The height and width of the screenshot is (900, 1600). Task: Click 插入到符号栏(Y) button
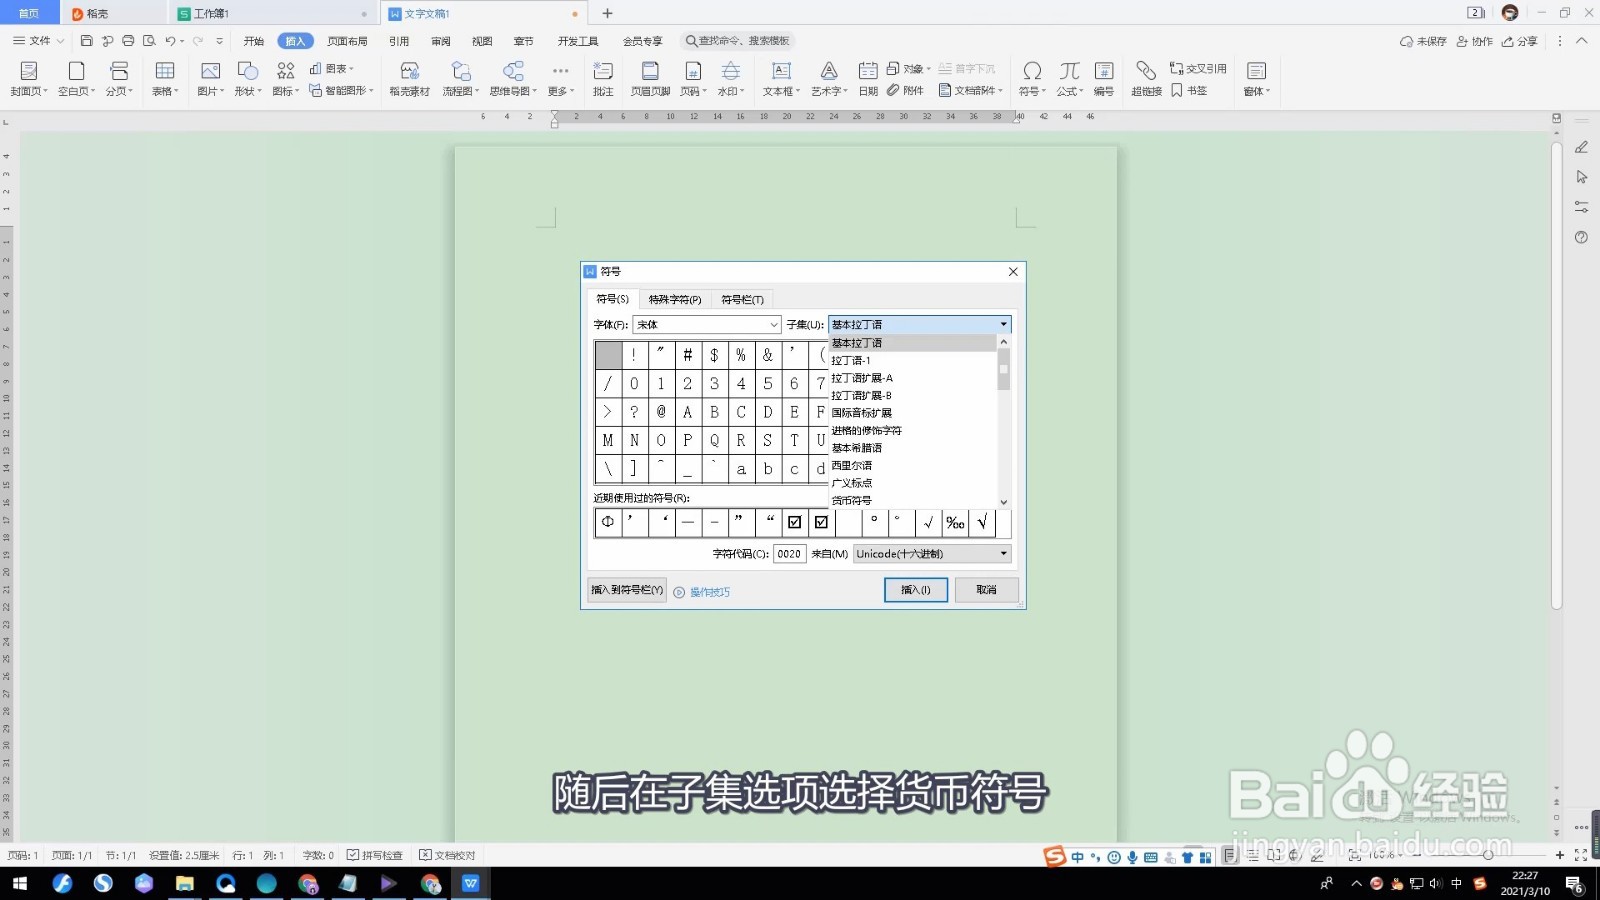(x=627, y=590)
